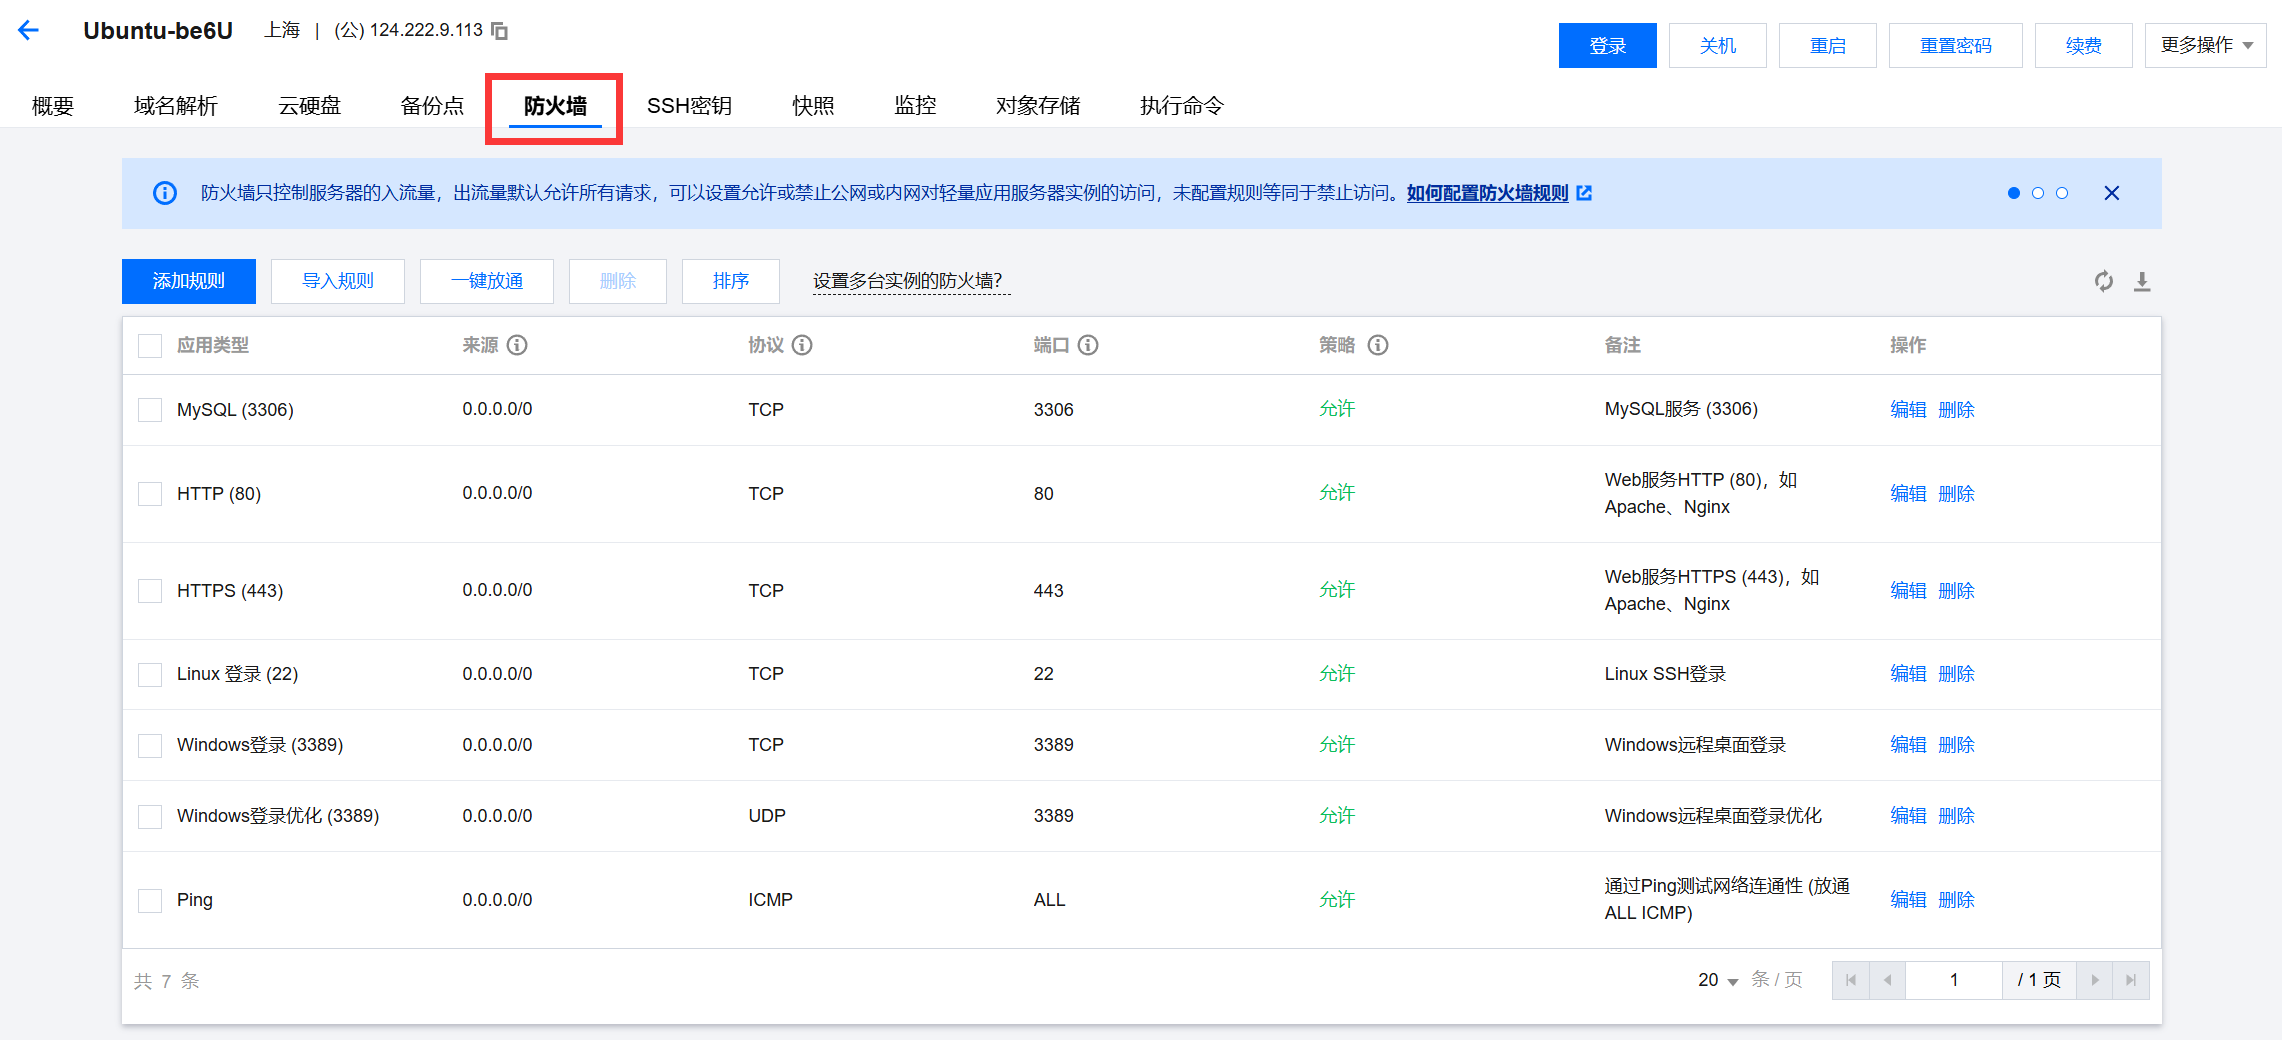The image size is (2282, 1040).
Task: Delete the Windows登录 (3389) TCP rule
Action: click(1956, 744)
